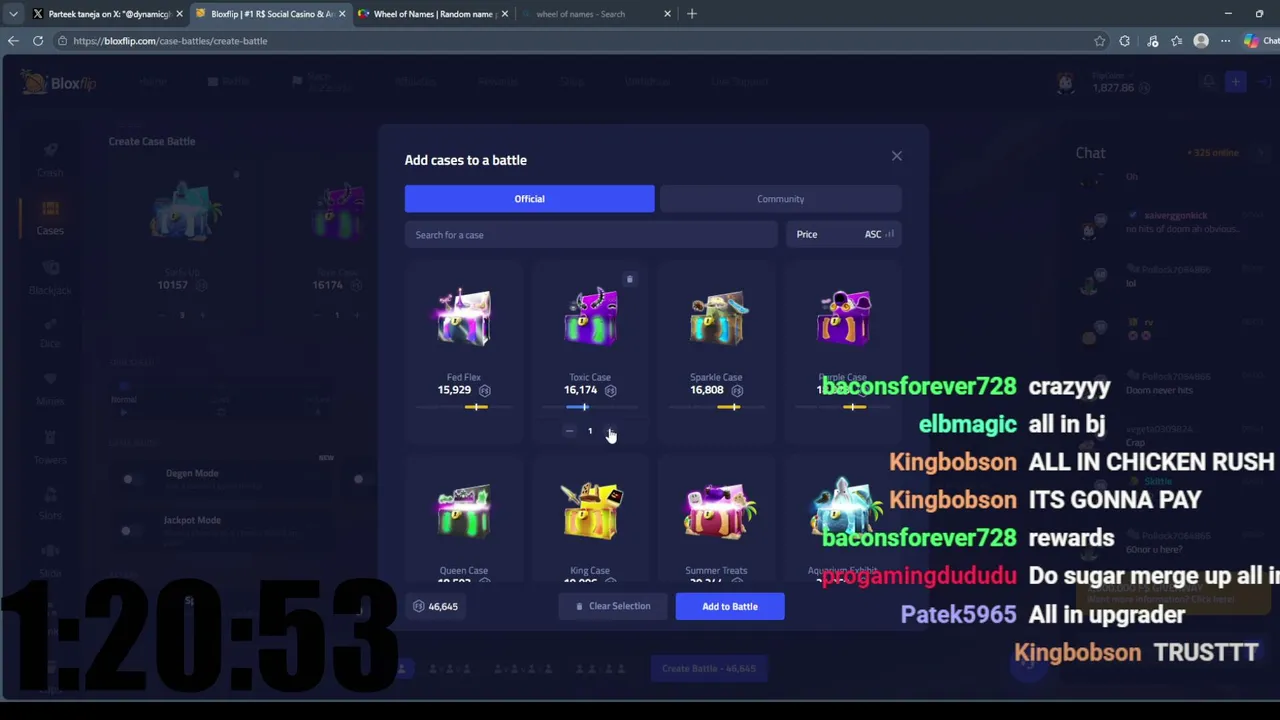1280x720 pixels.
Task: Open Slots in the sidebar
Action: coord(50,504)
